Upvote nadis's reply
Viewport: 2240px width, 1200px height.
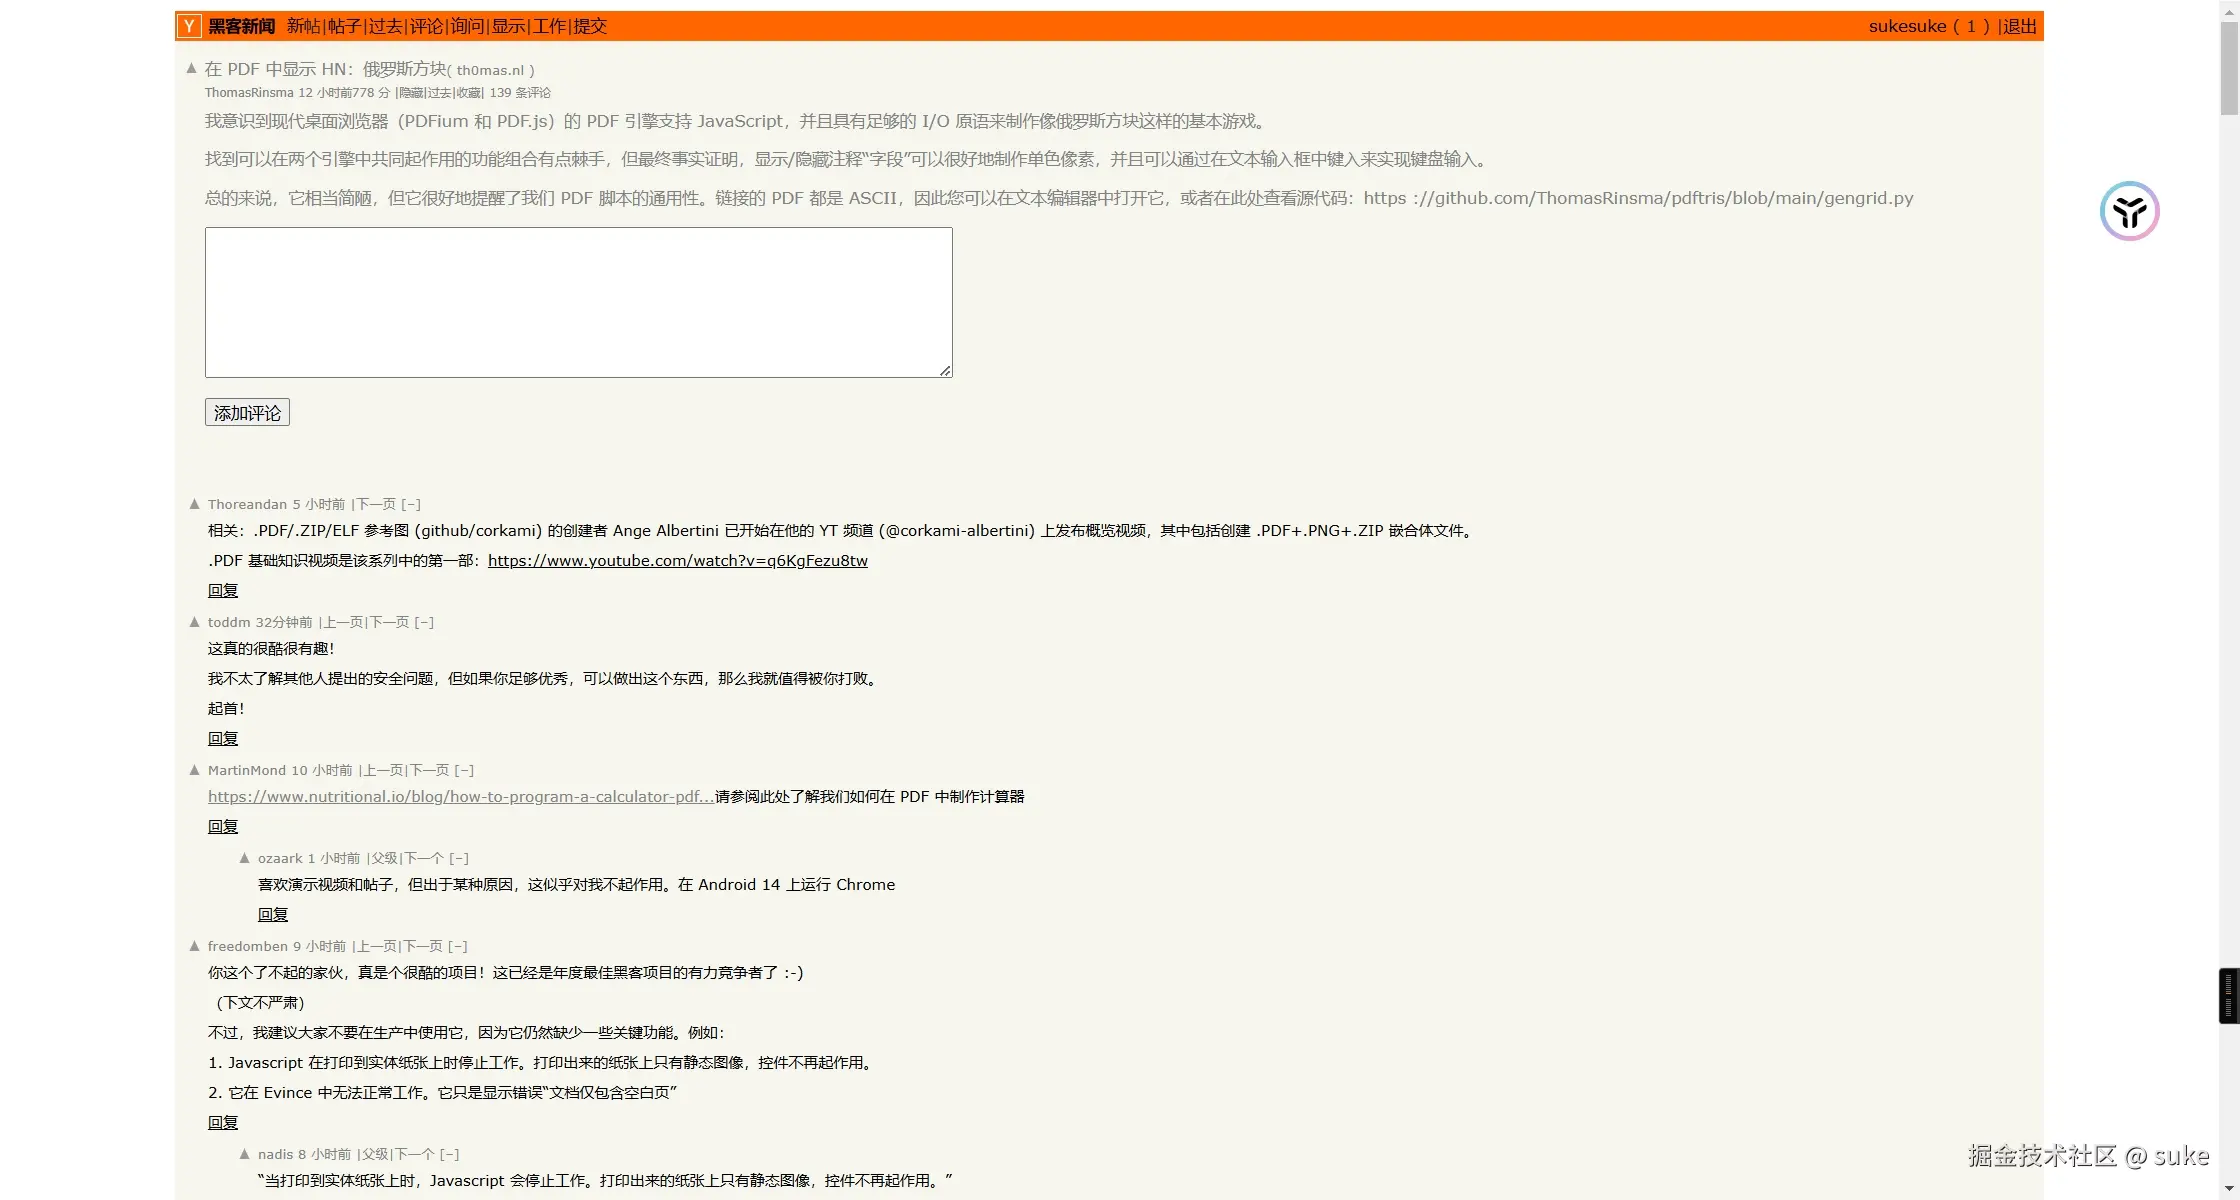pos(245,1154)
